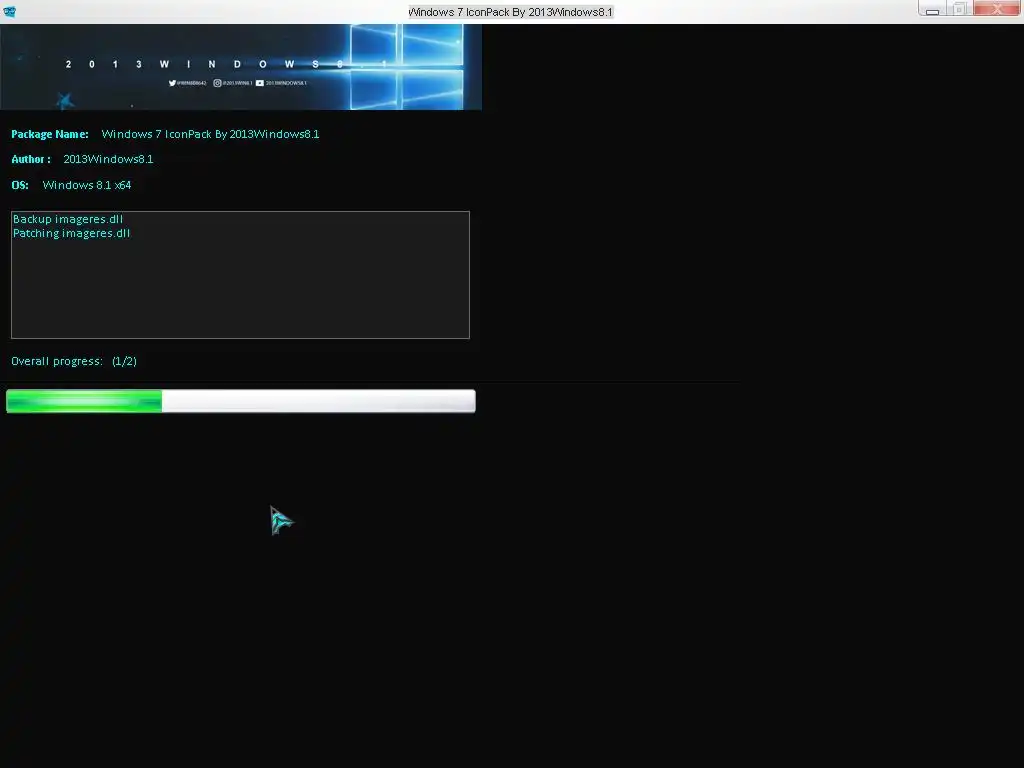Screen dimensions: 1024x768
Task: Click the package name value 'Windows 7 IconPack By 2013Windows8.1'
Action: [x=210, y=134]
